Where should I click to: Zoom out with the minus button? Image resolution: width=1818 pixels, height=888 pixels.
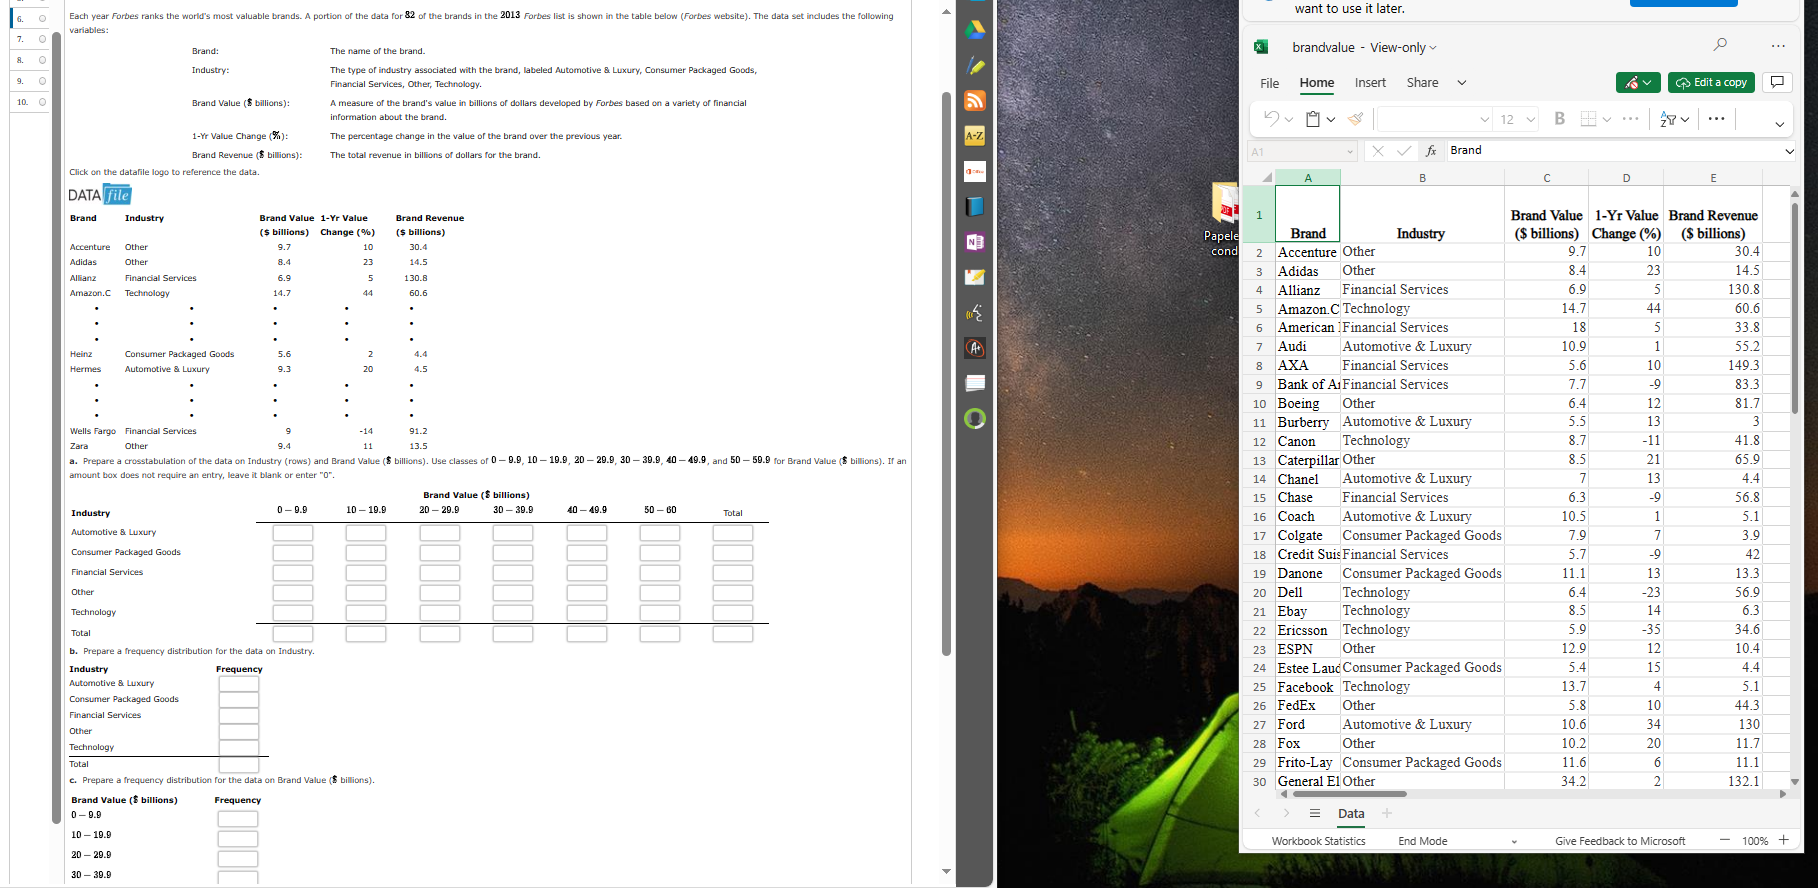tap(1725, 840)
